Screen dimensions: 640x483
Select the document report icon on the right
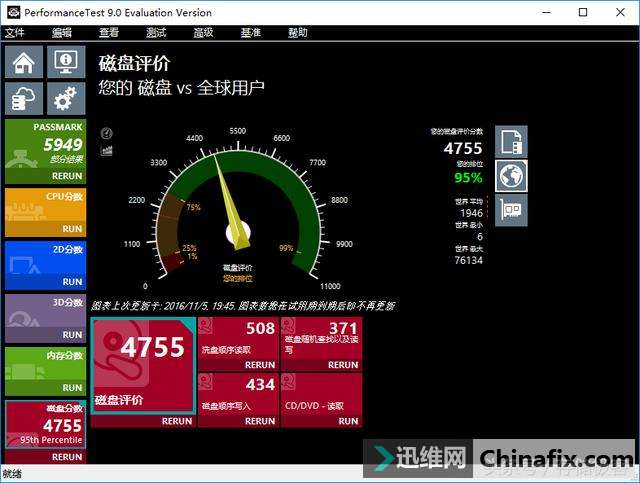coord(511,142)
